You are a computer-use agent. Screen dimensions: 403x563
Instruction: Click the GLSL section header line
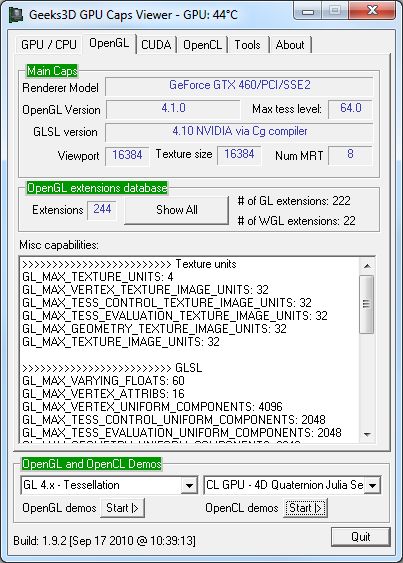coord(112,368)
